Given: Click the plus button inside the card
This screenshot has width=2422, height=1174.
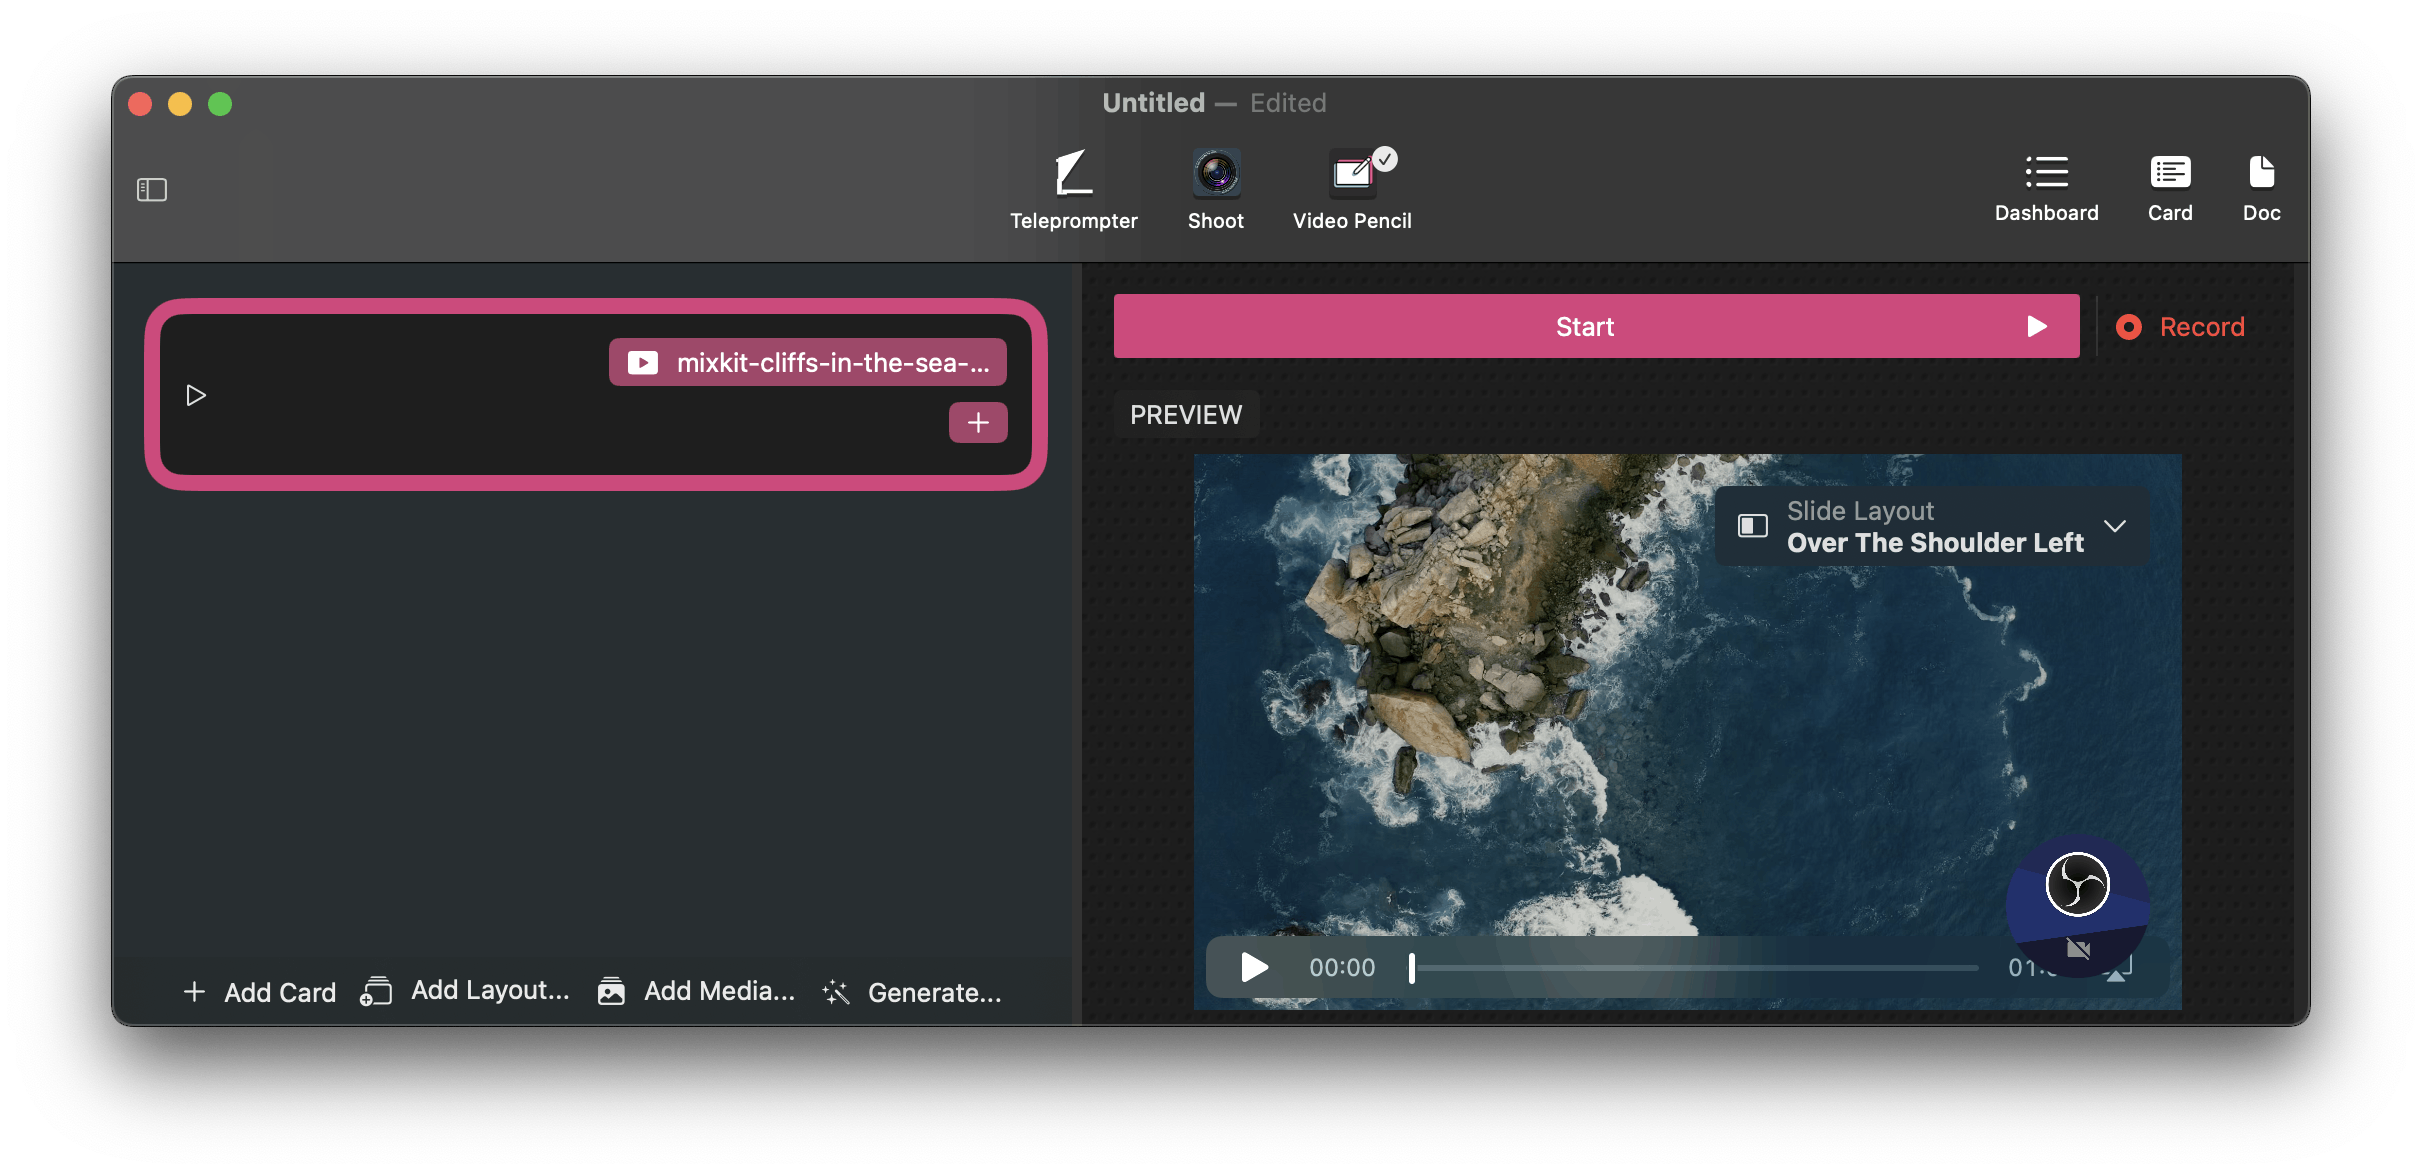Looking at the screenshot, I should 977,423.
